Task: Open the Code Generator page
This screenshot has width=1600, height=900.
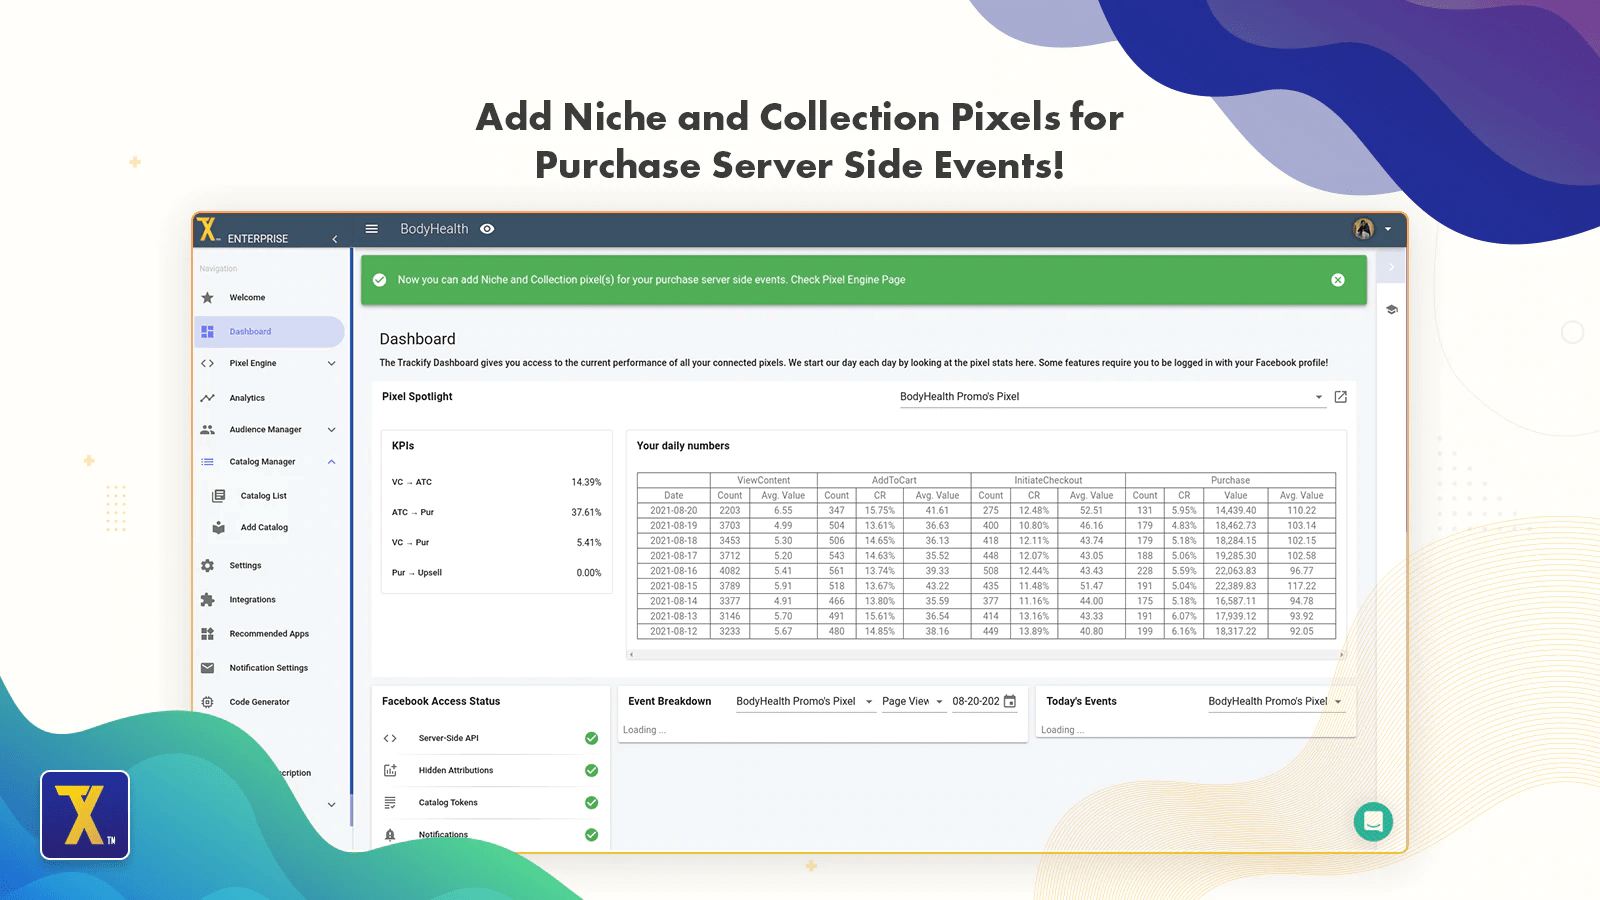Action: click(x=259, y=702)
